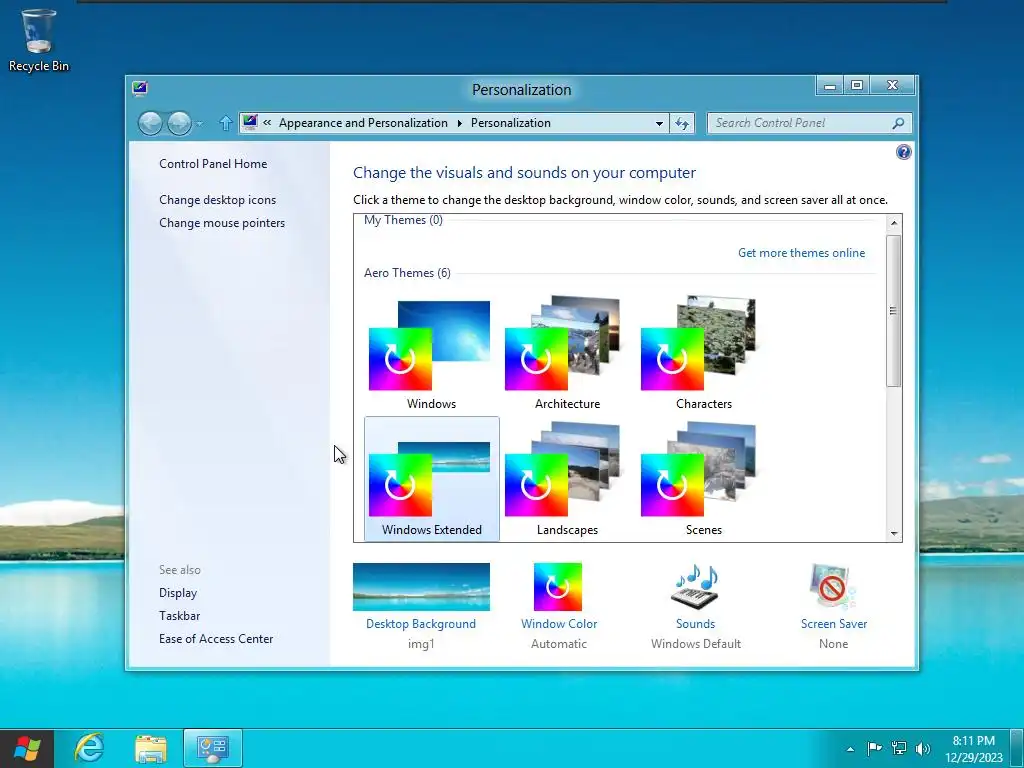
Task: Go to Control Panel Home
Action: click(213, 164)
